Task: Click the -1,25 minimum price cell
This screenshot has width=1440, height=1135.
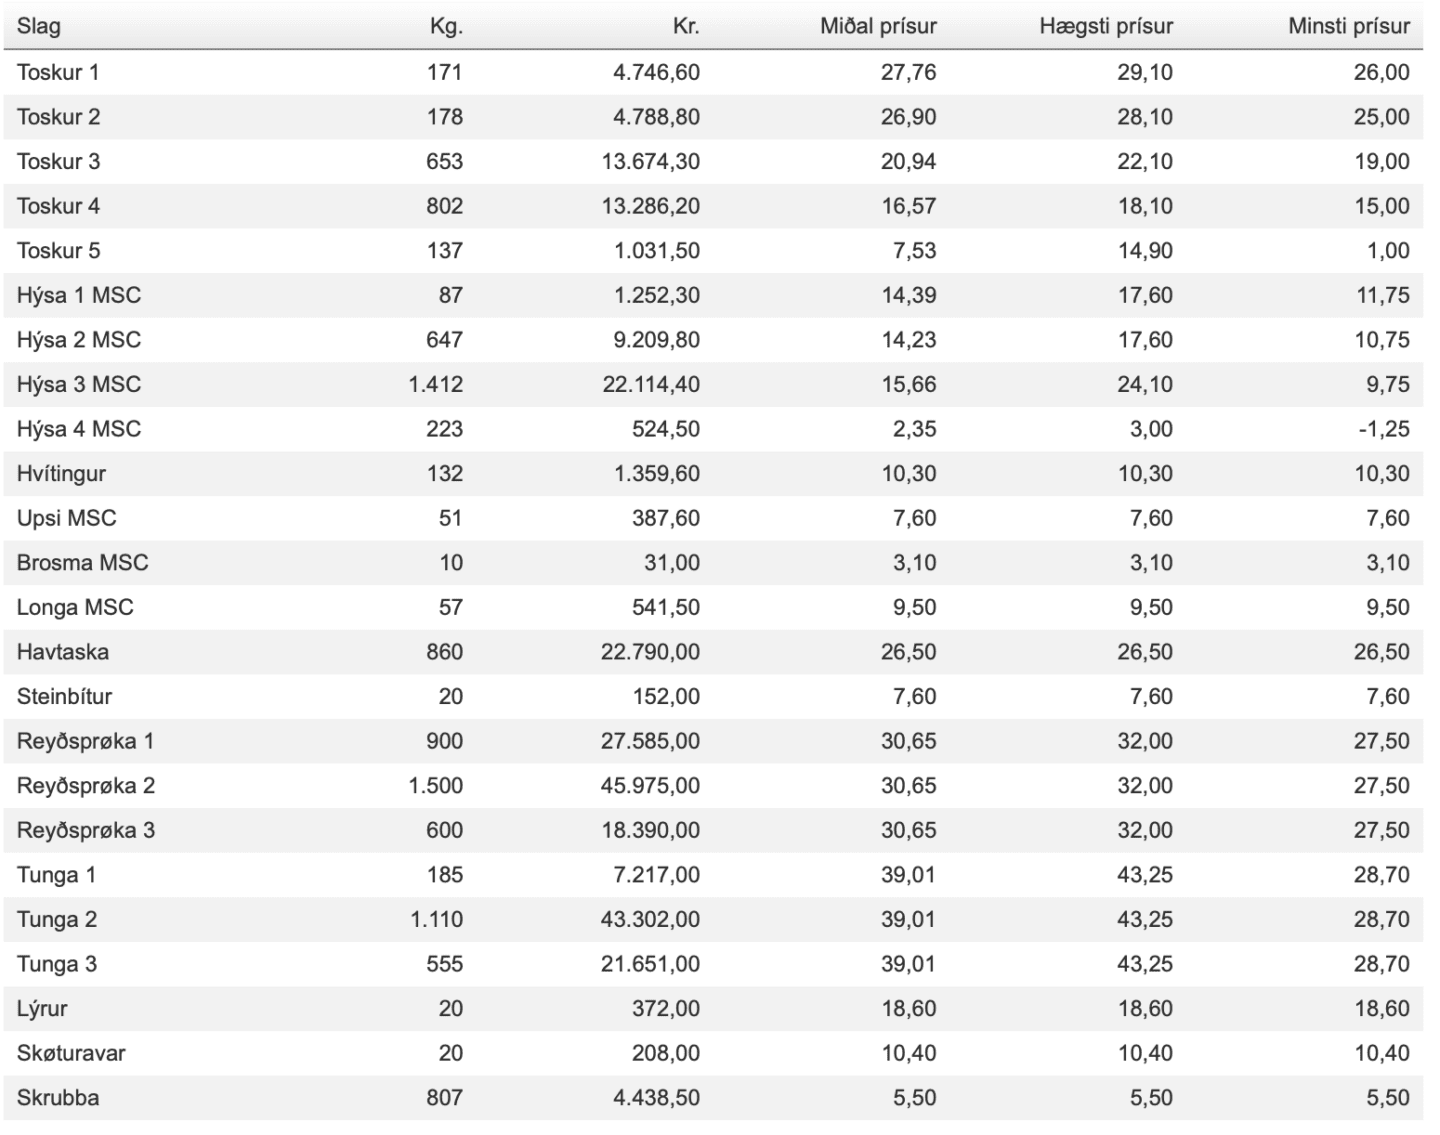Action: [x=1384, y=429]
